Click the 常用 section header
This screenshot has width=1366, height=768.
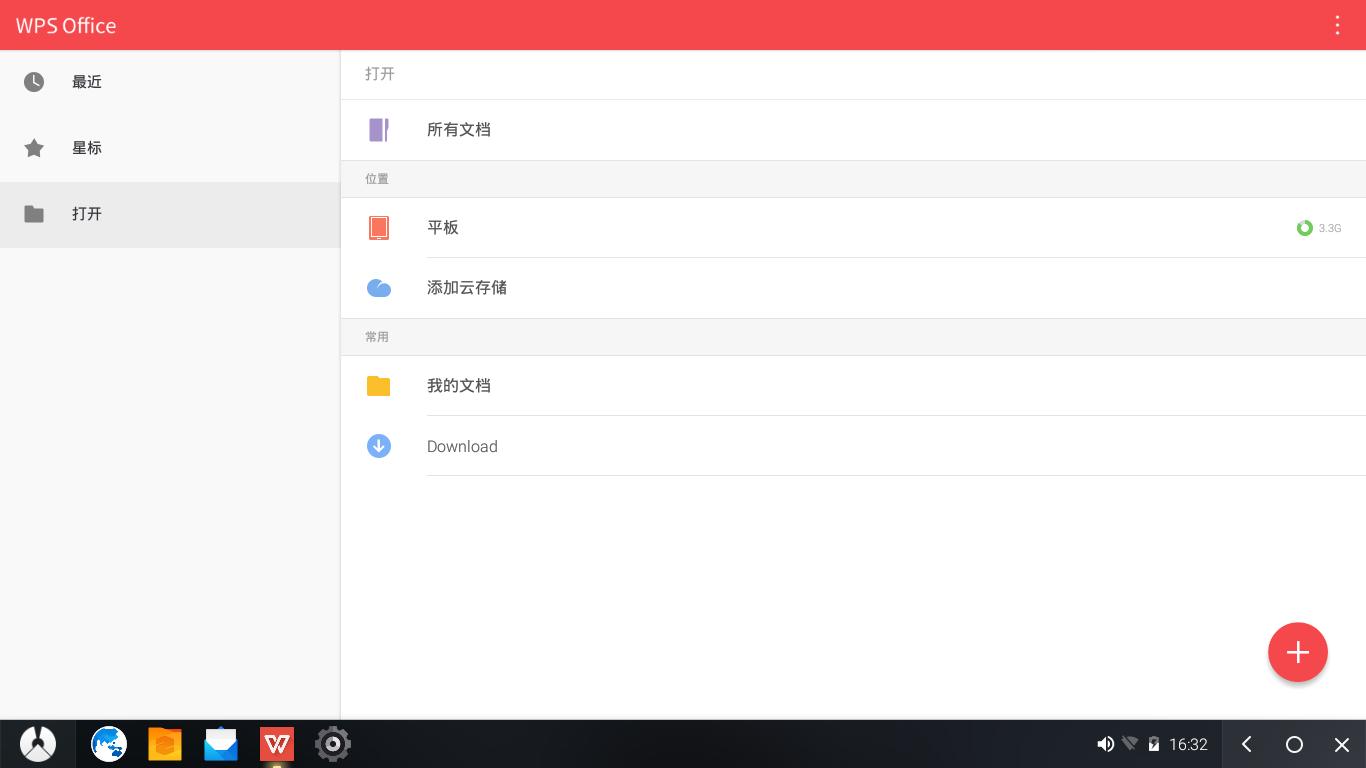(377, 337)
